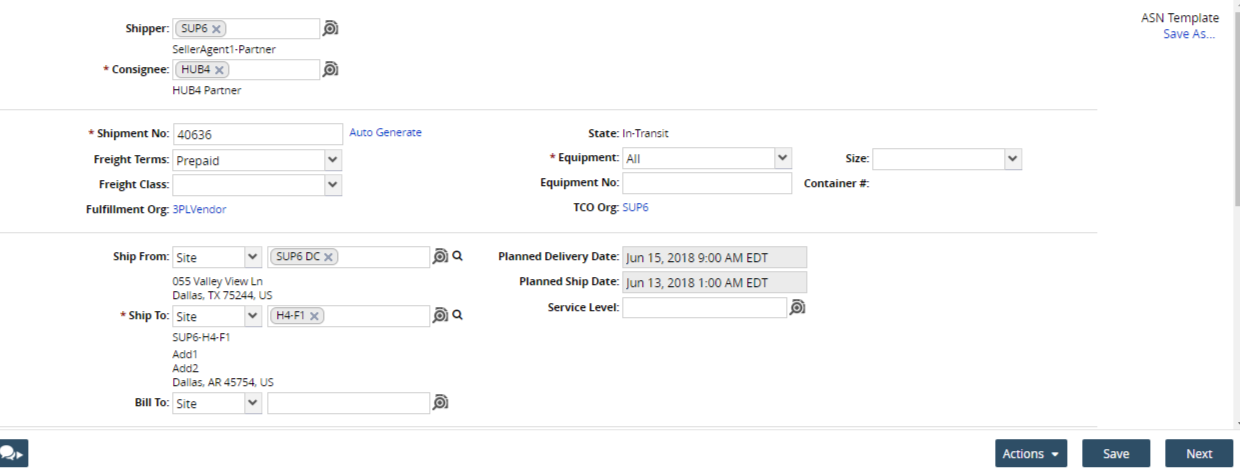This screenshot has height=470, width=1240.
Task: Open the Ship To lookup picker icon
Action: point(440,316)
